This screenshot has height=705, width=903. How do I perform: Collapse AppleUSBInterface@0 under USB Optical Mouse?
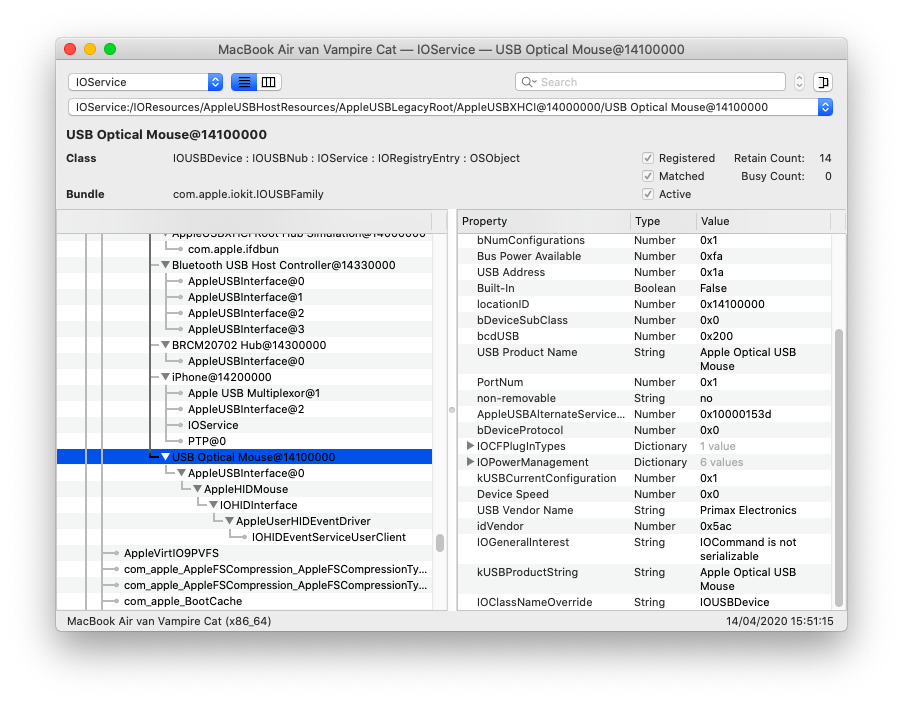[x=181, y=473]
